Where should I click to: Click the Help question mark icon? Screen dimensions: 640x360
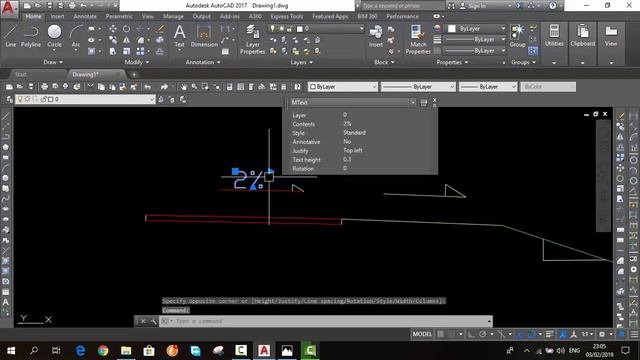coord(552,6)
